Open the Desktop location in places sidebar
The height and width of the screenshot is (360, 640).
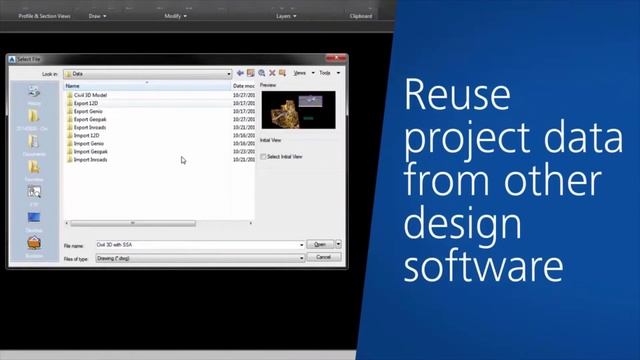pyautogui.click(x=34, y=222)
